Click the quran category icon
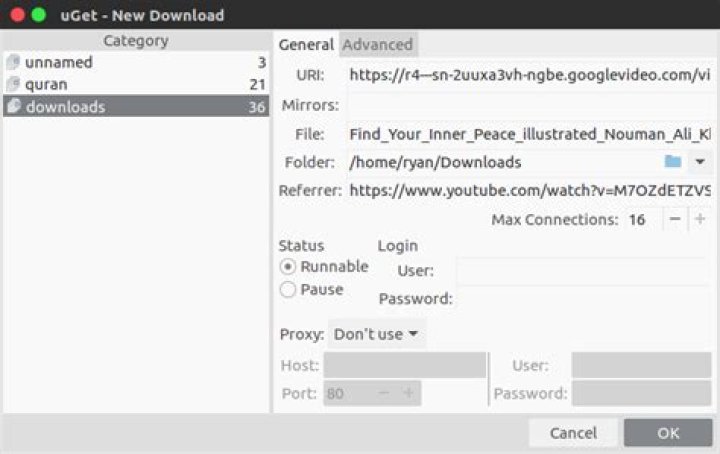The height and width of the screenshot is (454, 720). [x=13, y=84]
